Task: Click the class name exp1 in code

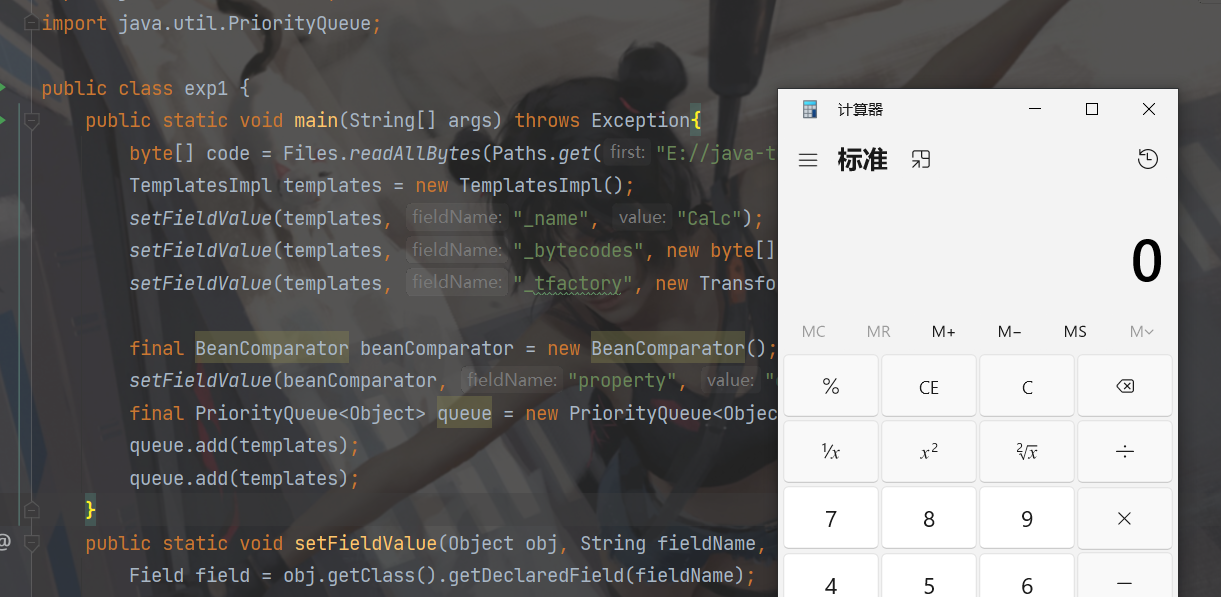Action: coord(207,88)
